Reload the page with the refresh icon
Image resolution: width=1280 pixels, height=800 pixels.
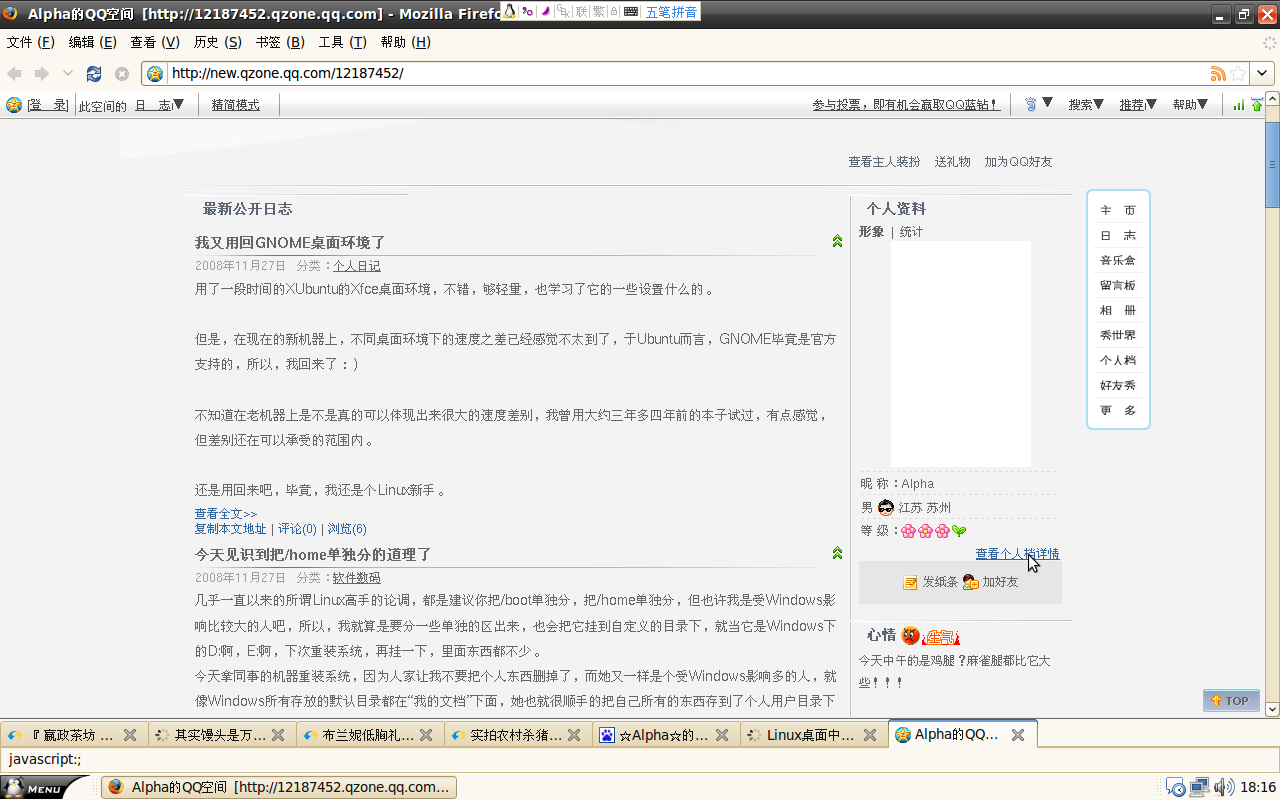coord(94,74)
